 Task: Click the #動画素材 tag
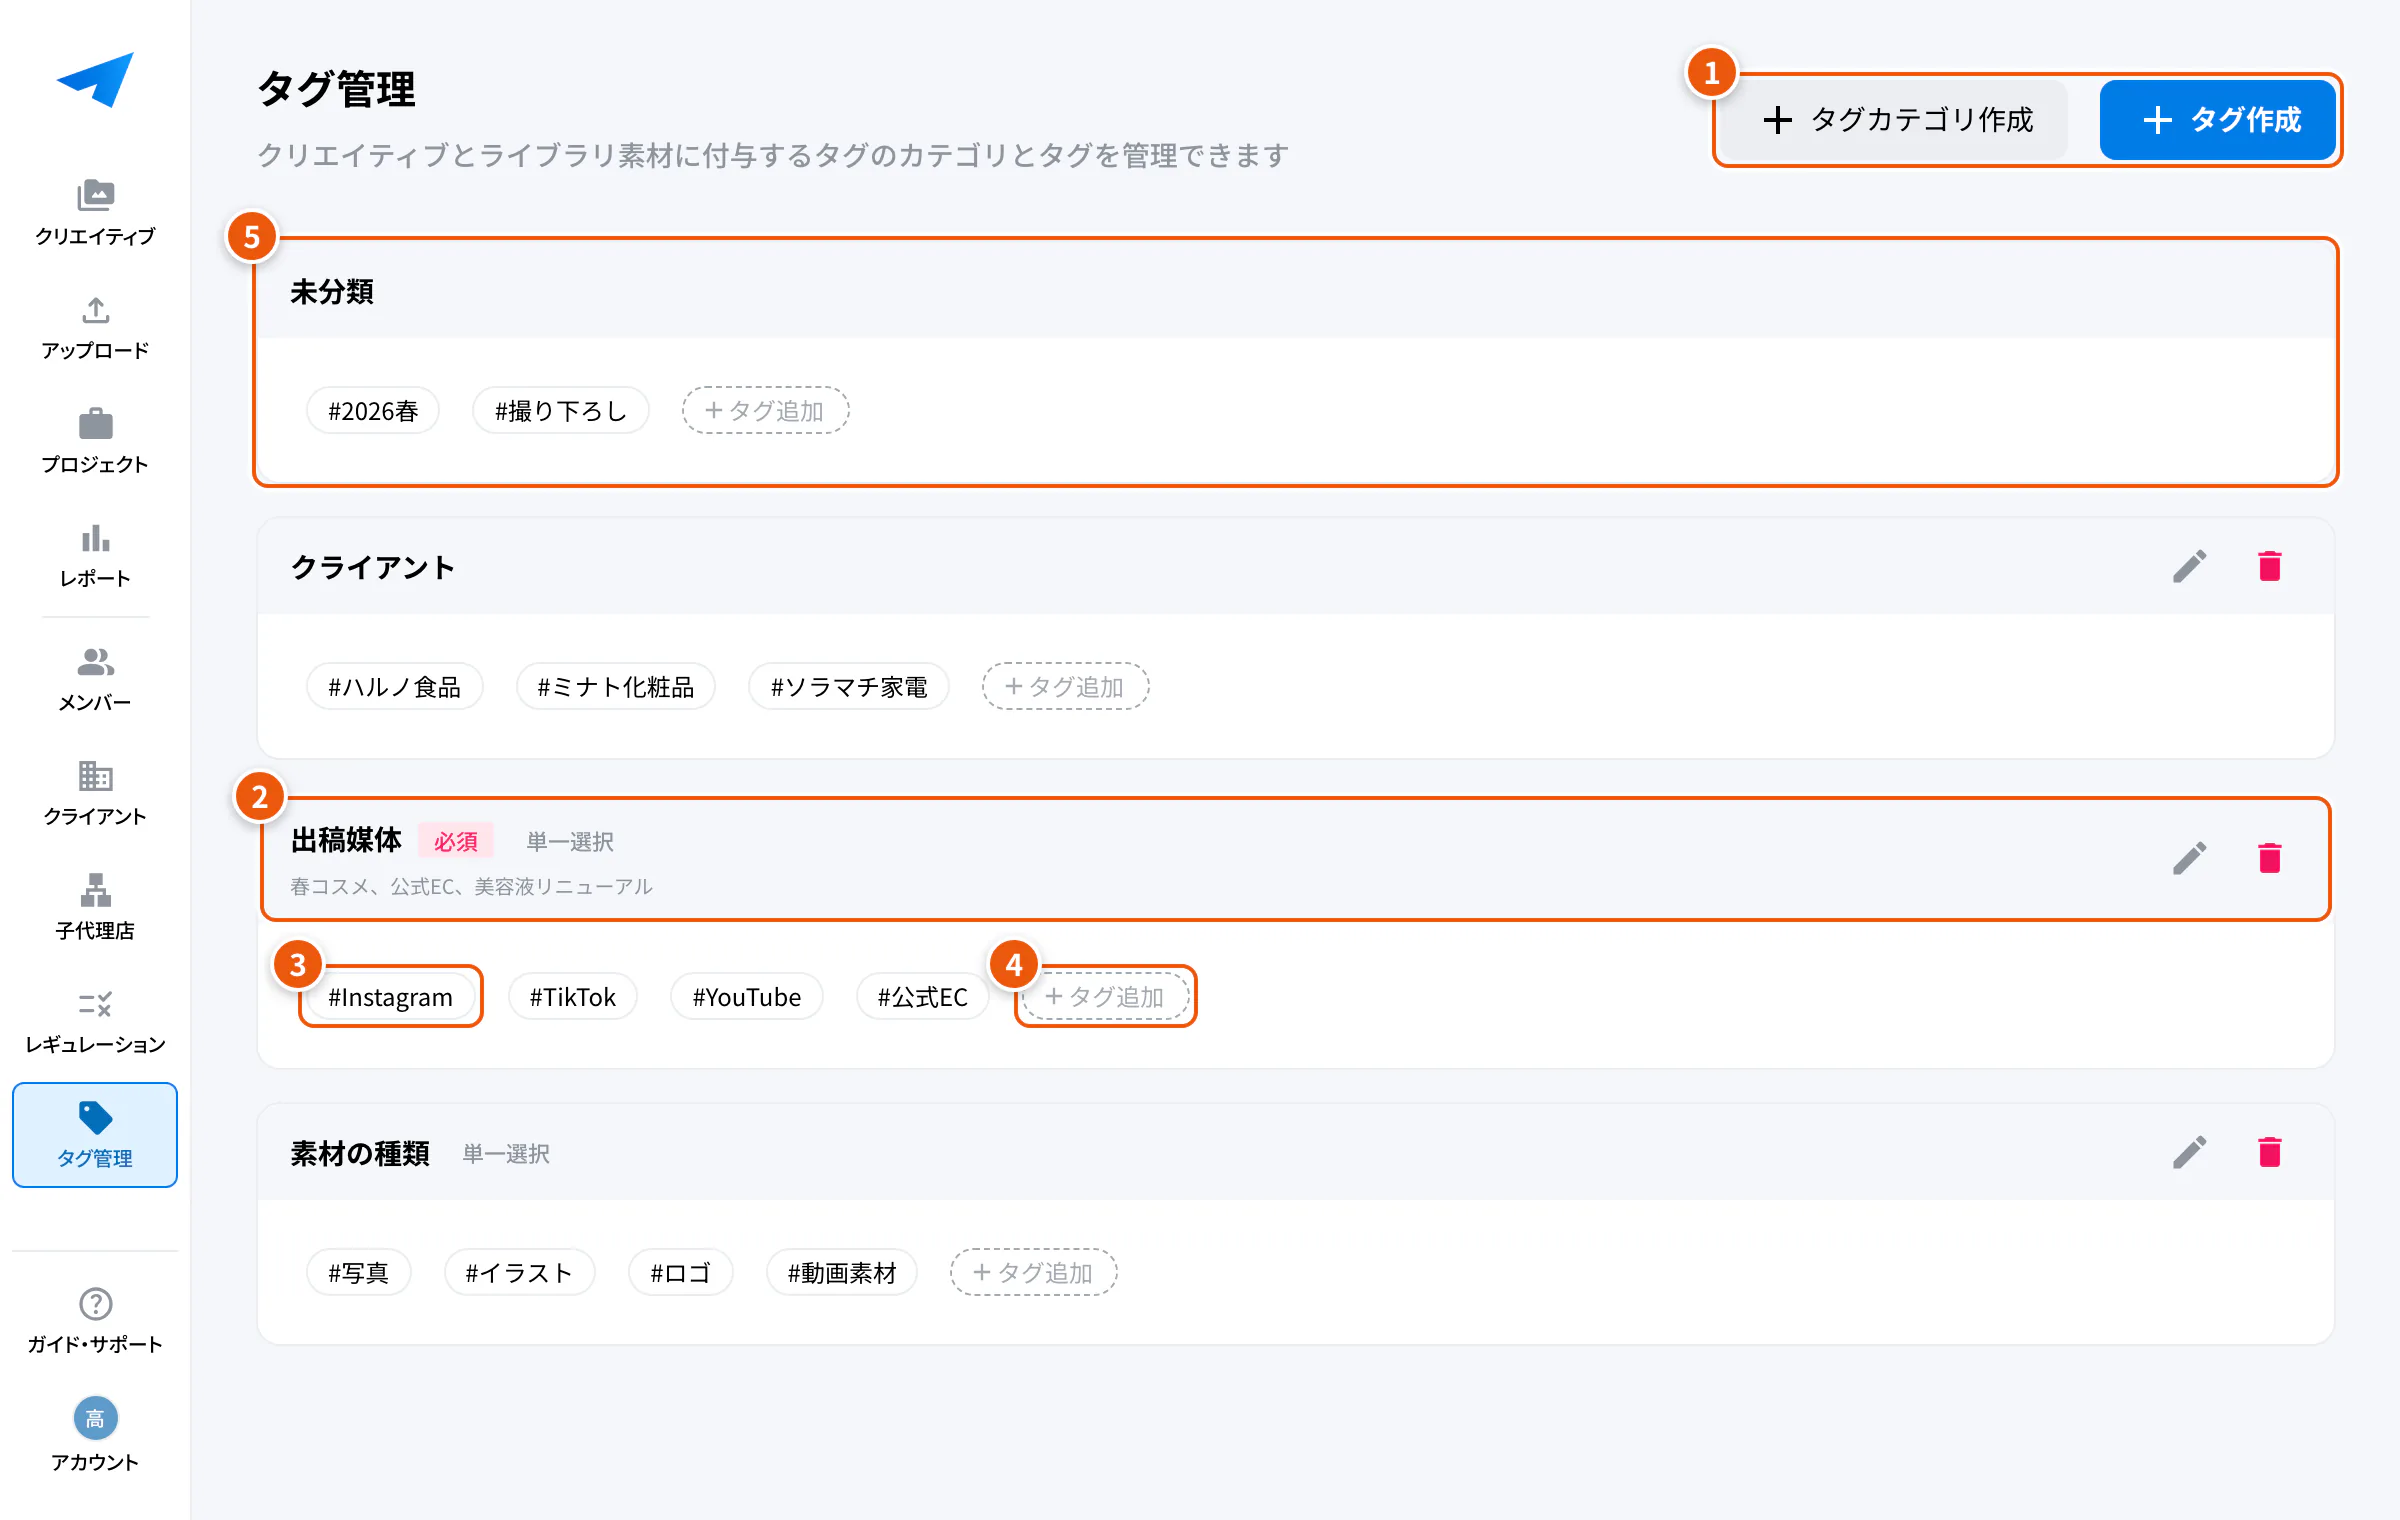click(842, 1272)
